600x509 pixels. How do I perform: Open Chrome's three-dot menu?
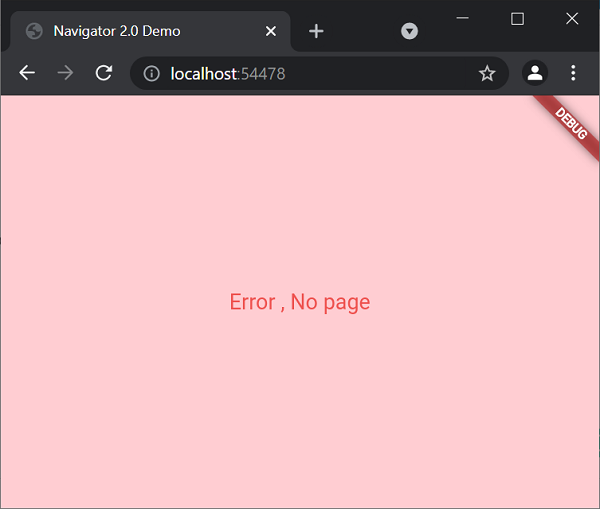(x=573, y=73)
